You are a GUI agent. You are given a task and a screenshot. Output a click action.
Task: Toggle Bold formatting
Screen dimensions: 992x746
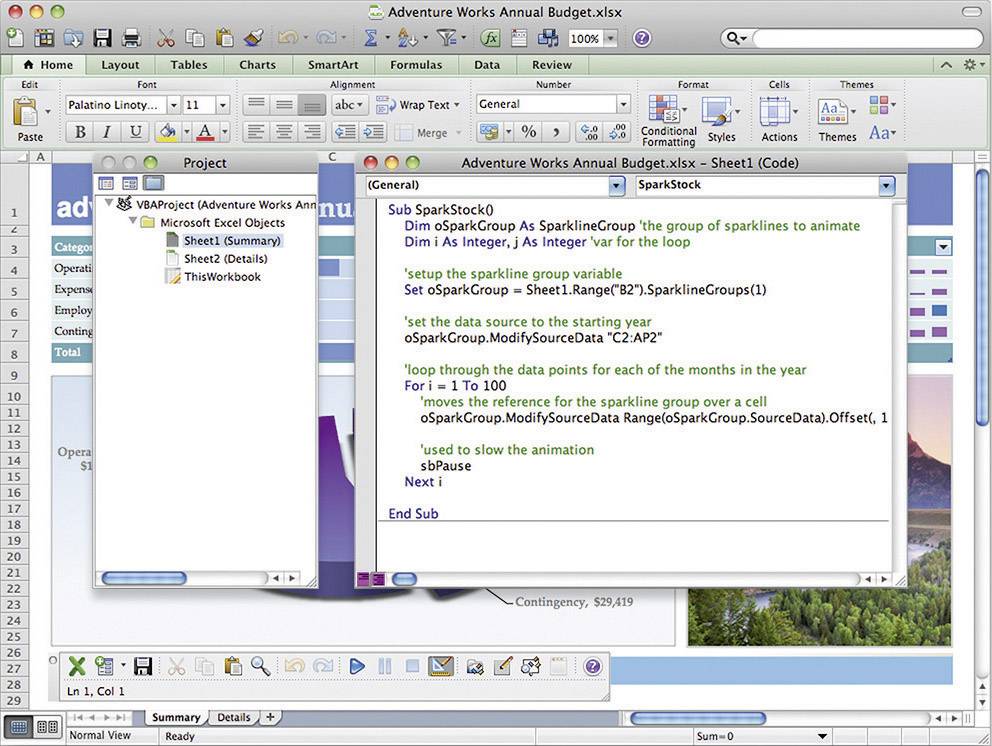[80, 132]
